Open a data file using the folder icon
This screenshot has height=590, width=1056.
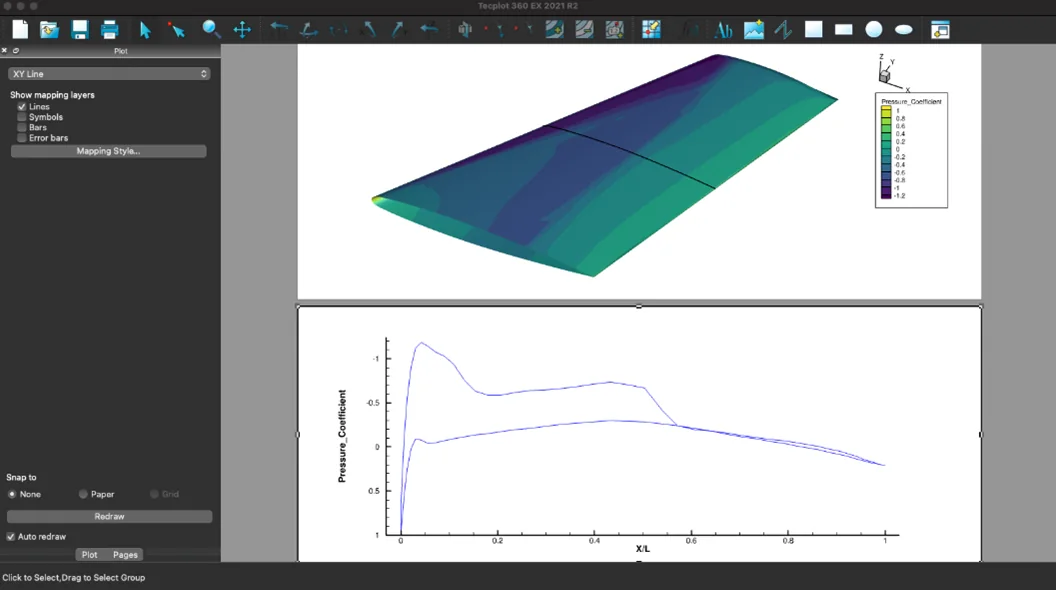pos(49,30)
